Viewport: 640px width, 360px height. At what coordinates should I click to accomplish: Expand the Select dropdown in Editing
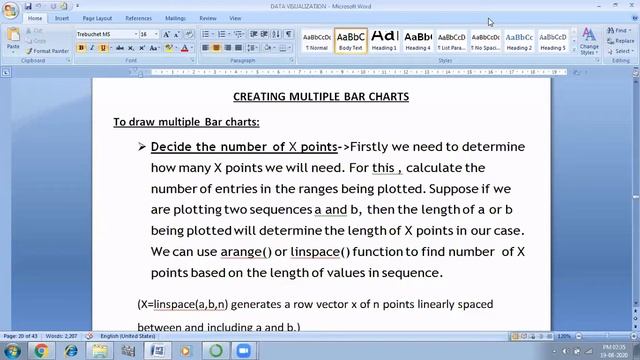click(620, 51)
